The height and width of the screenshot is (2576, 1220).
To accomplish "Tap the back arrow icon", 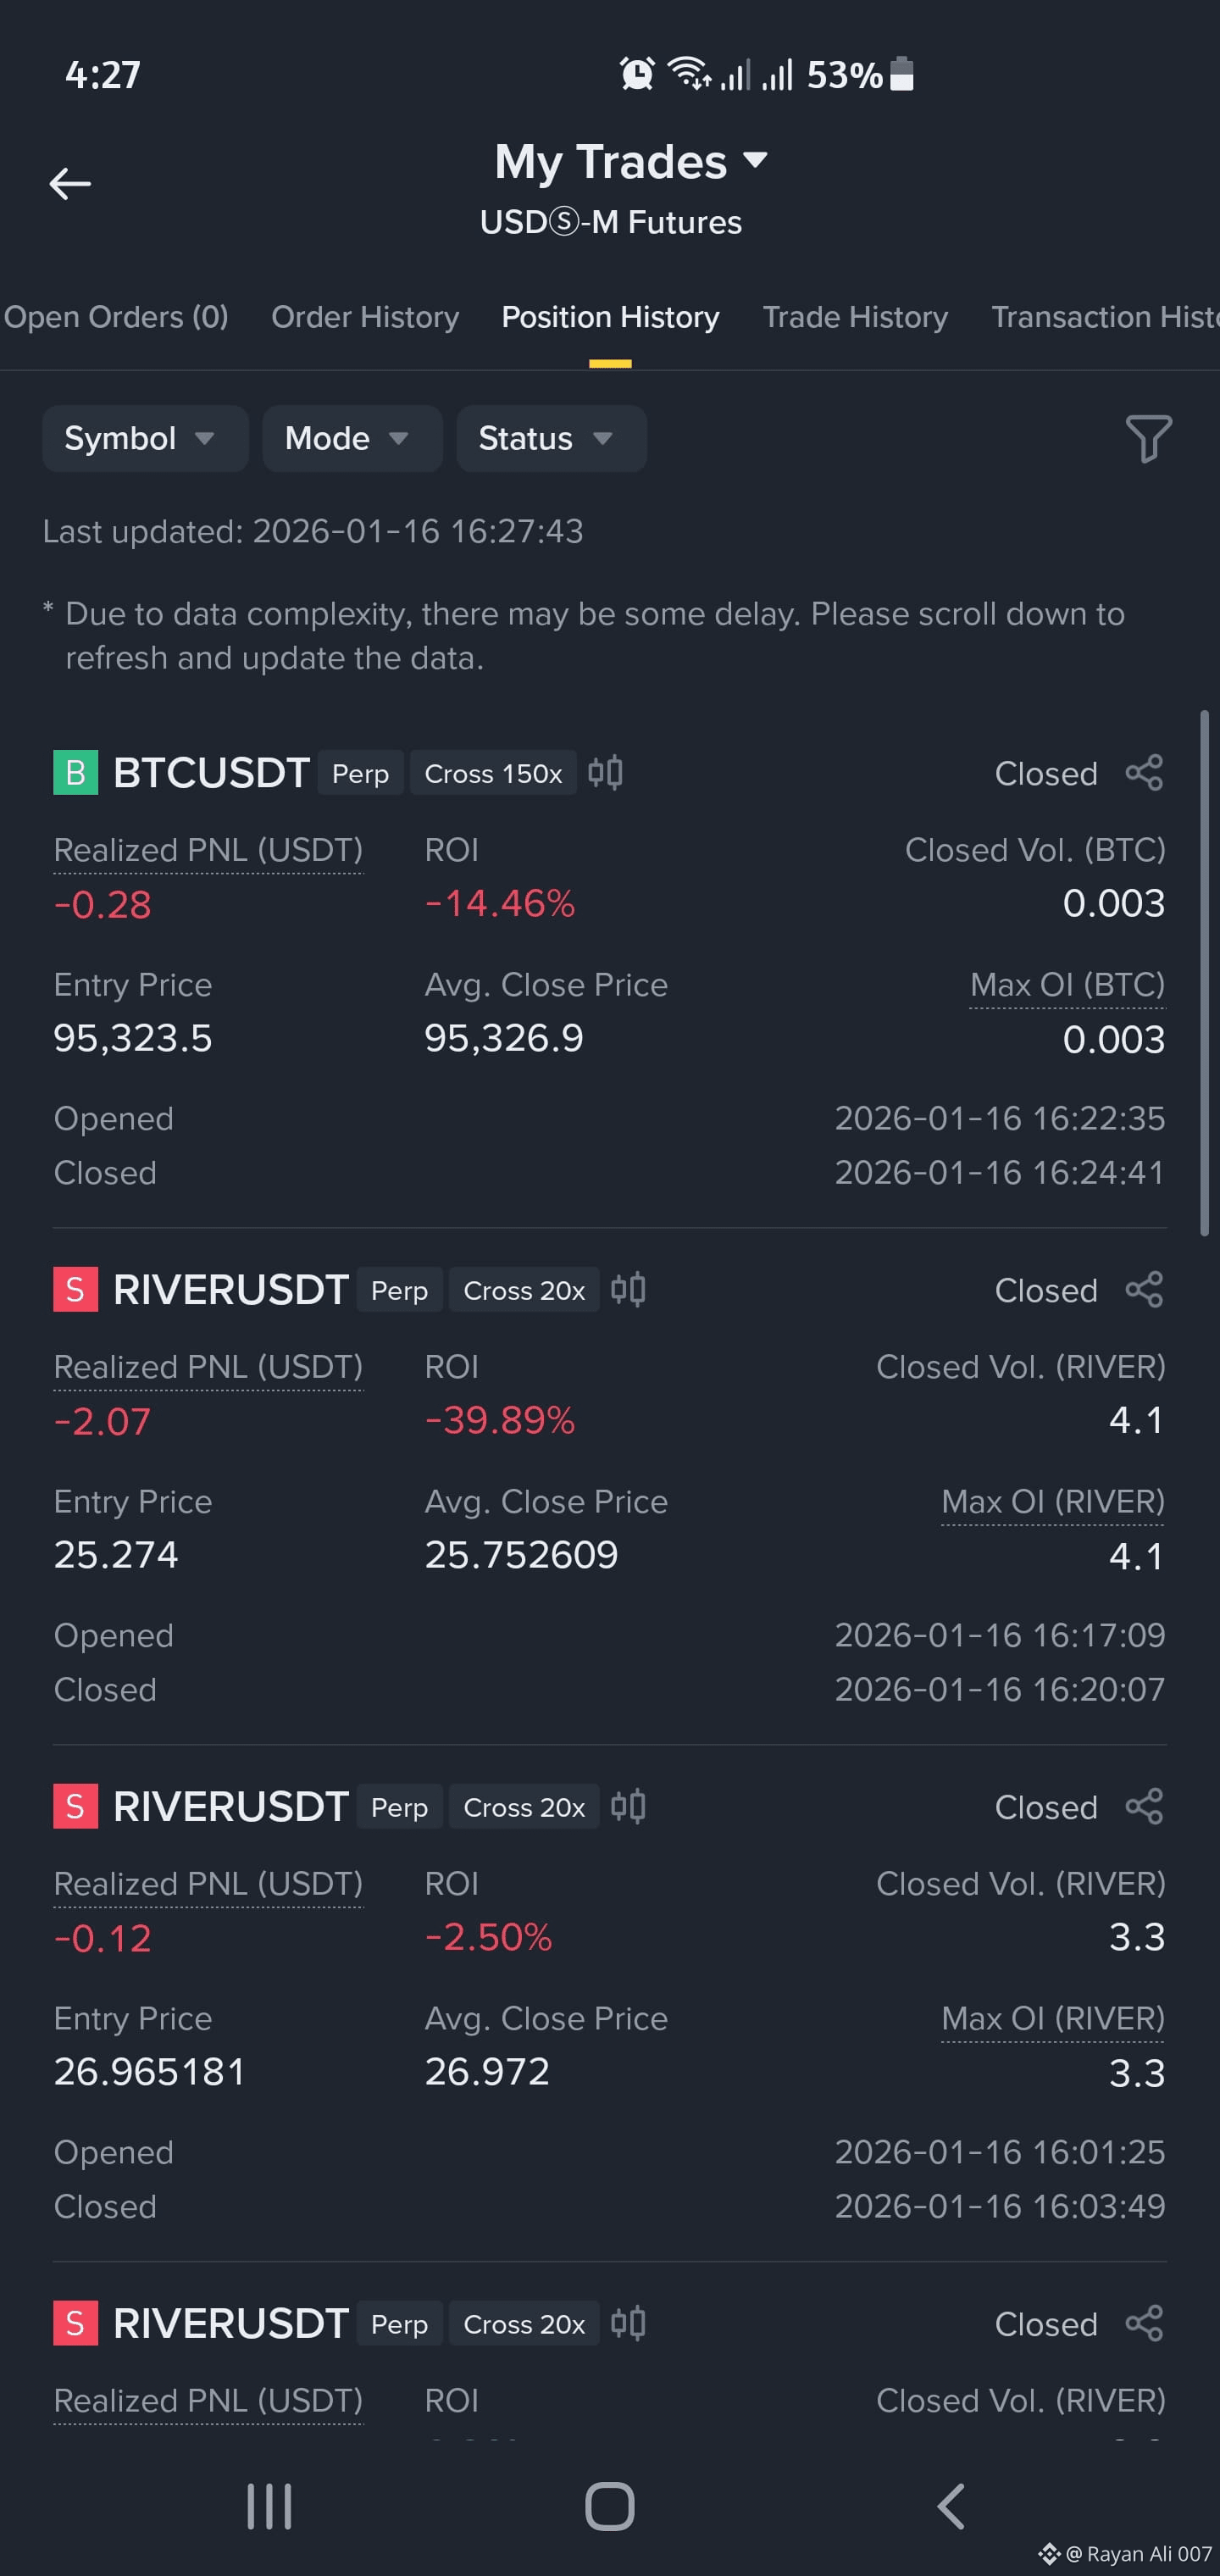I will point(70,184).
